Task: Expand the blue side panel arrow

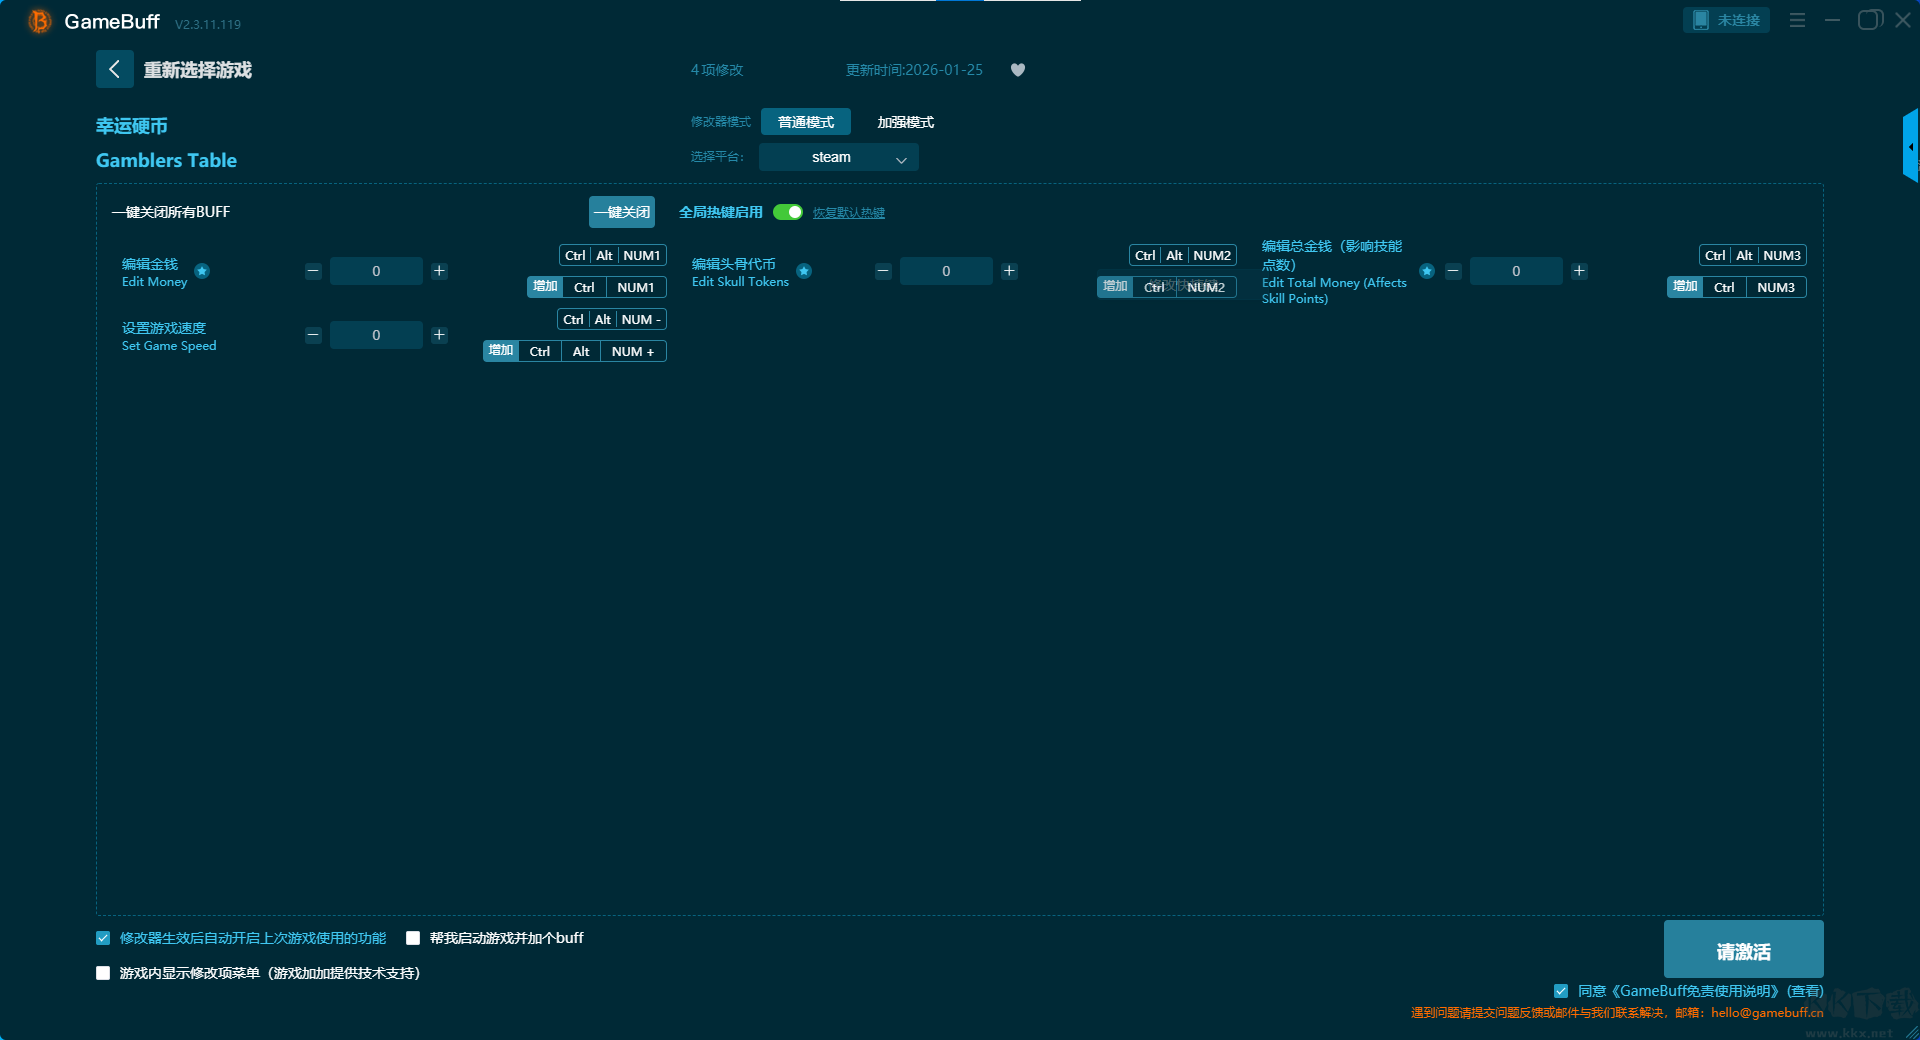Action: 1911,146
